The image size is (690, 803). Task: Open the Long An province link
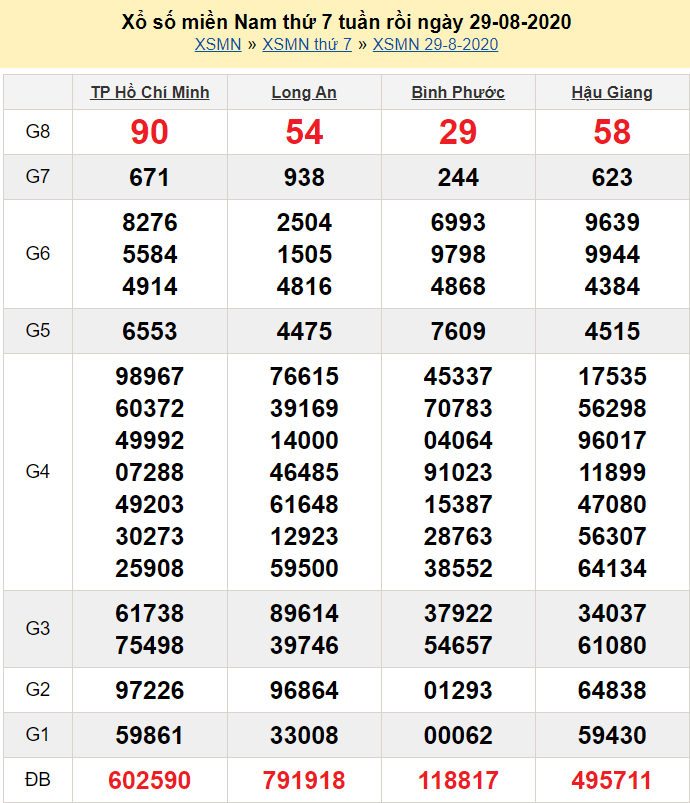point(304,92)
